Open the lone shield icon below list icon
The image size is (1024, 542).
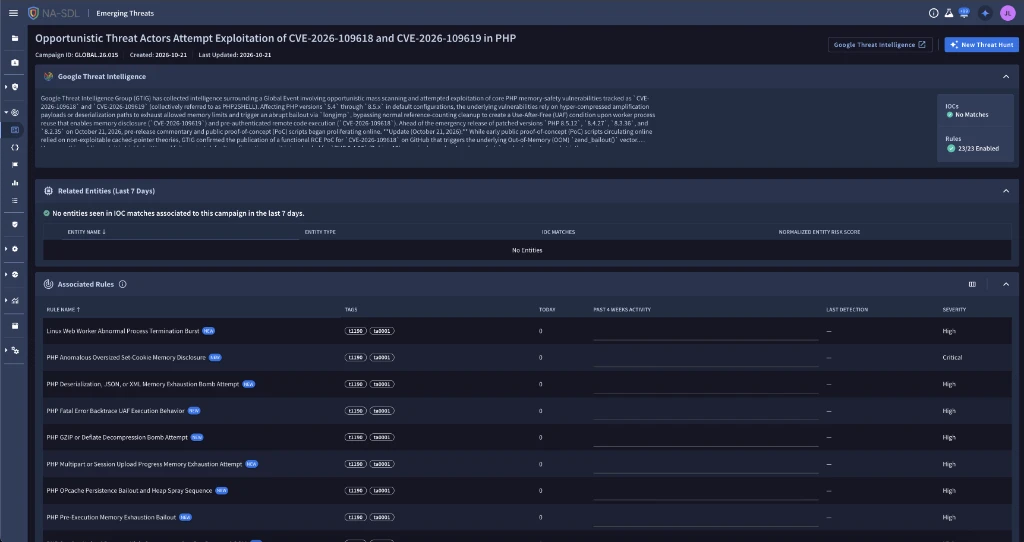[x=15, y=225]
